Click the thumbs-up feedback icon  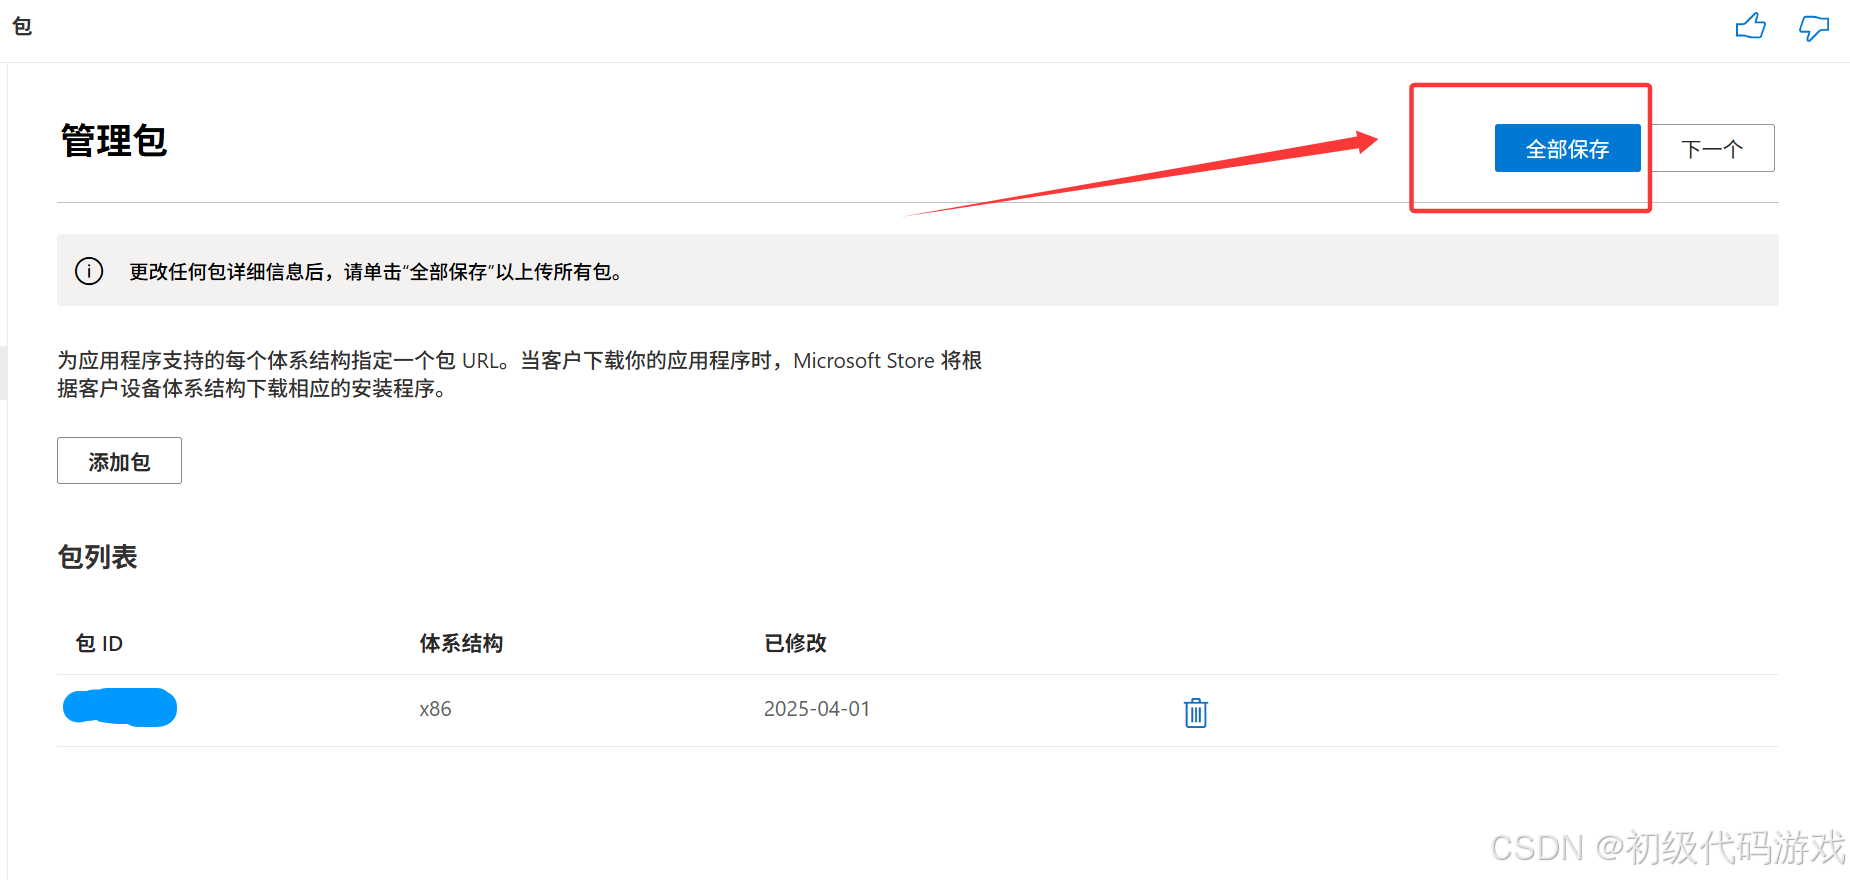pyautogui.click(x=1750, y=26)
